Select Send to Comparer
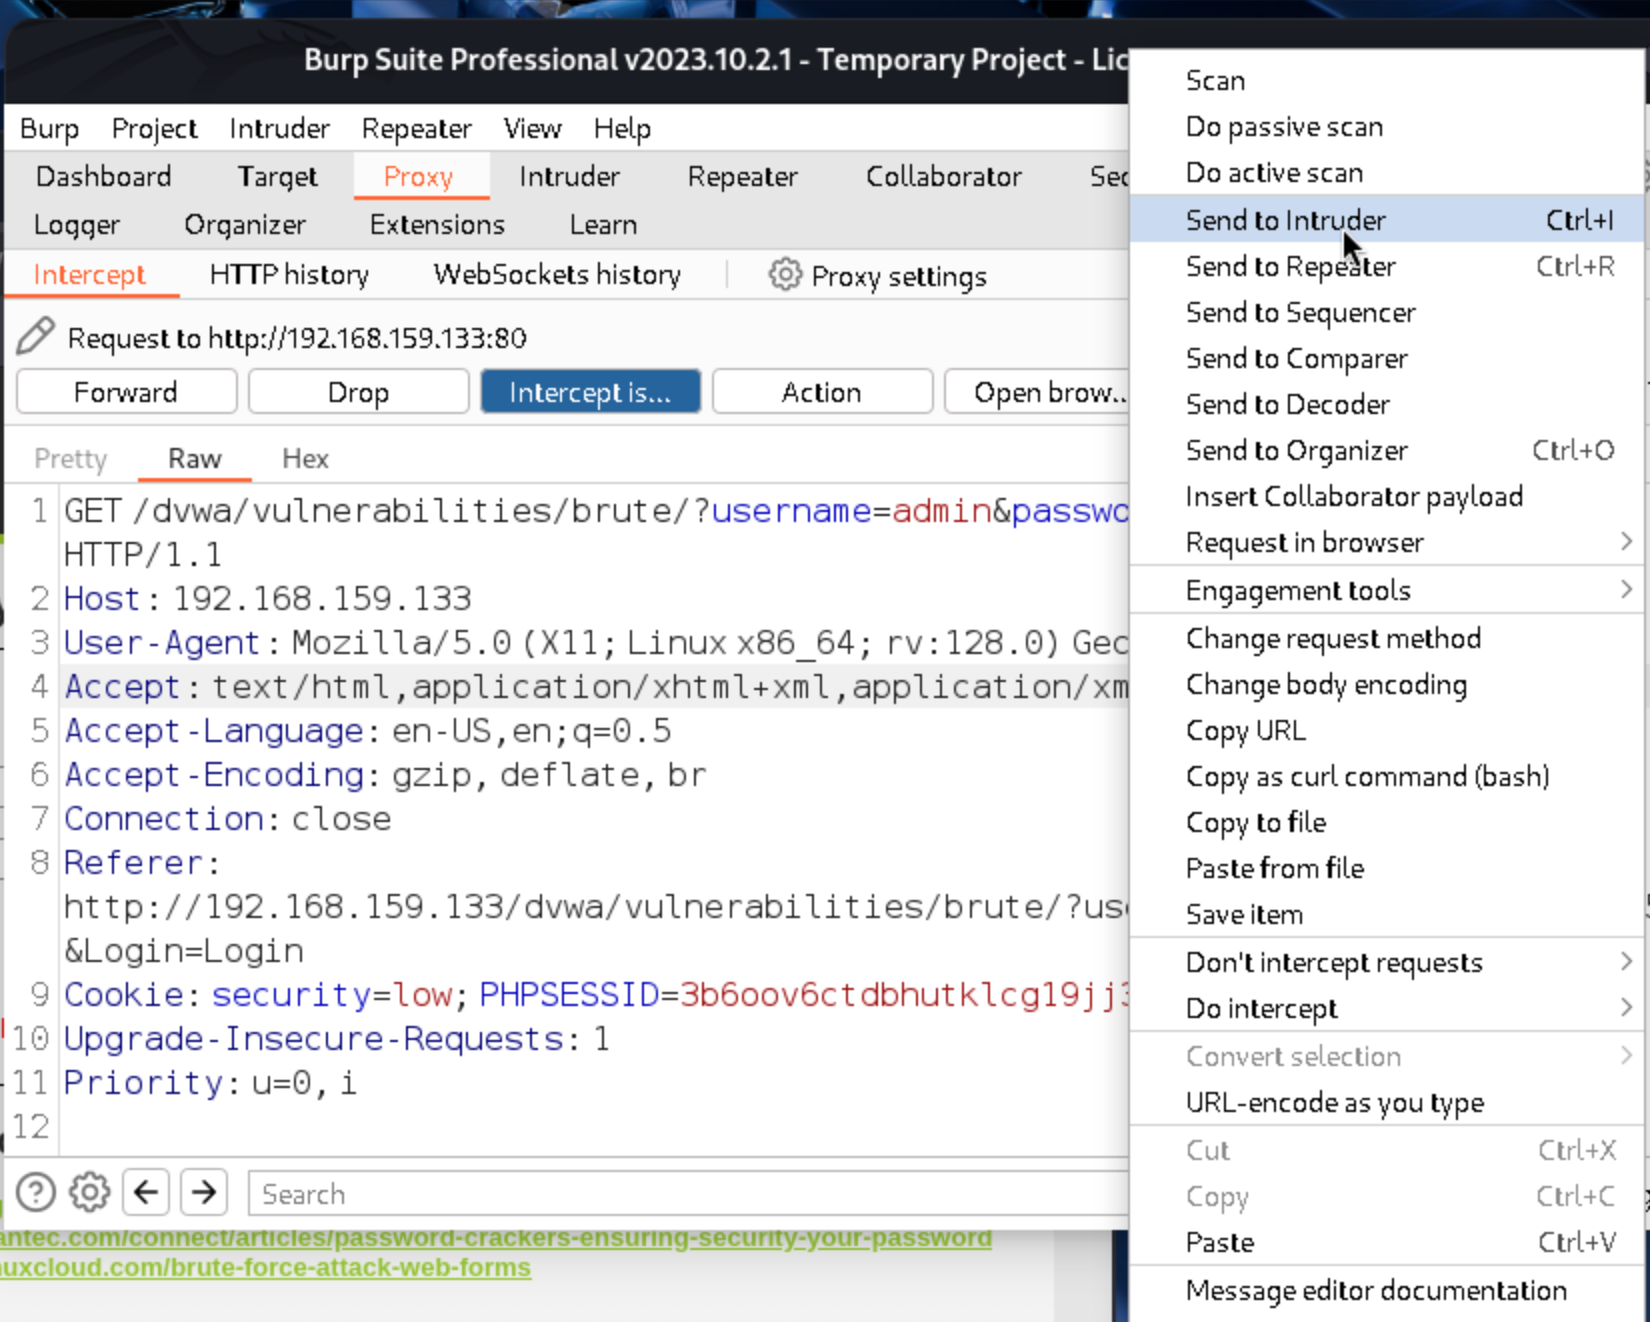The height and width of the screenshot is (1322, 1650). (x=1388, y=358)
